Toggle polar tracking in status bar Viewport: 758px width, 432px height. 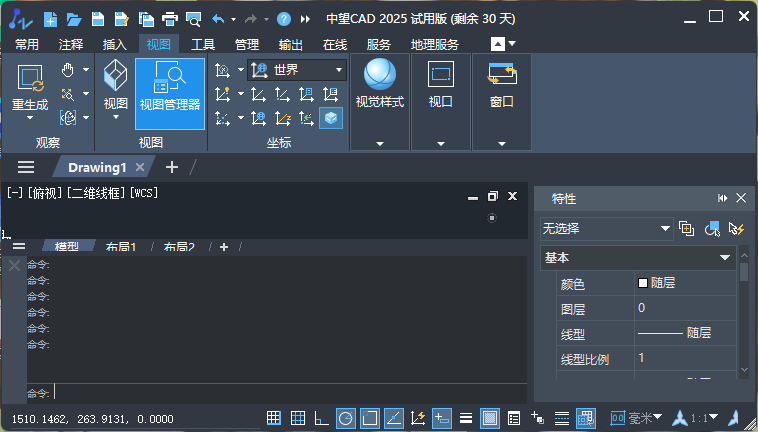346,418
